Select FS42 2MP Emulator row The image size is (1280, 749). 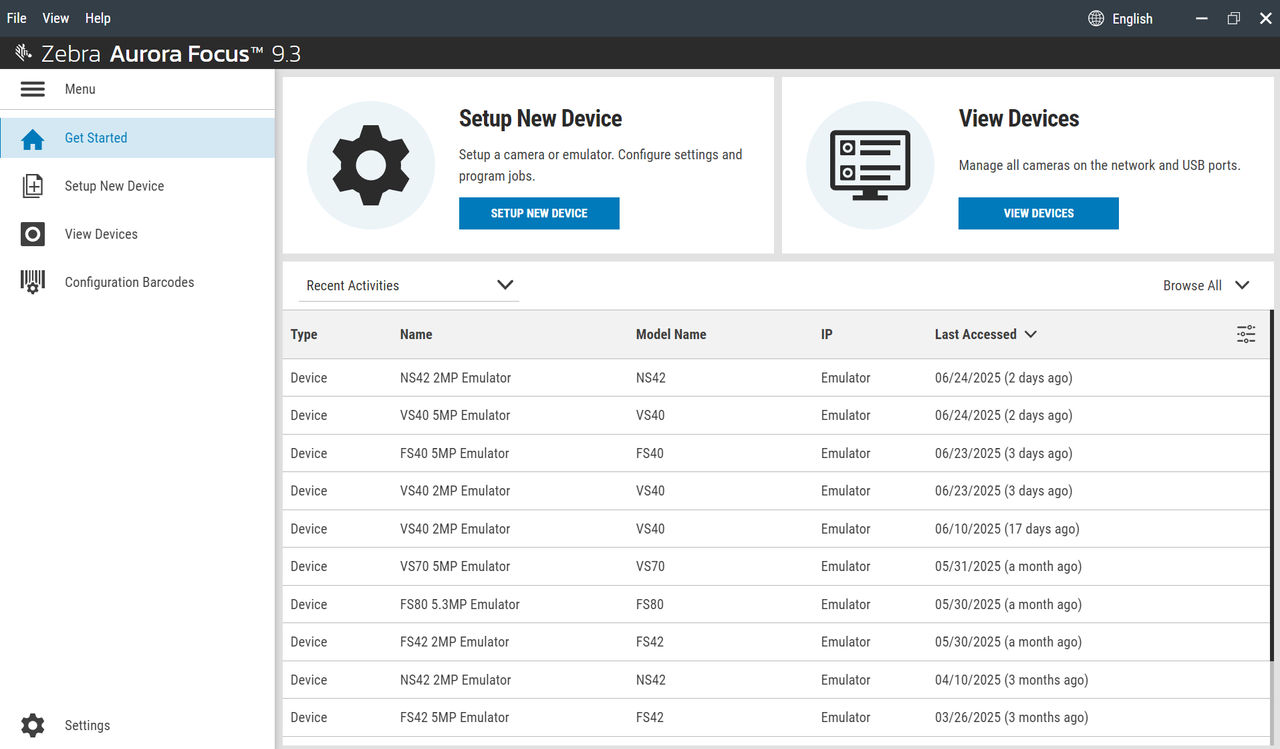(x=776, y=642)
